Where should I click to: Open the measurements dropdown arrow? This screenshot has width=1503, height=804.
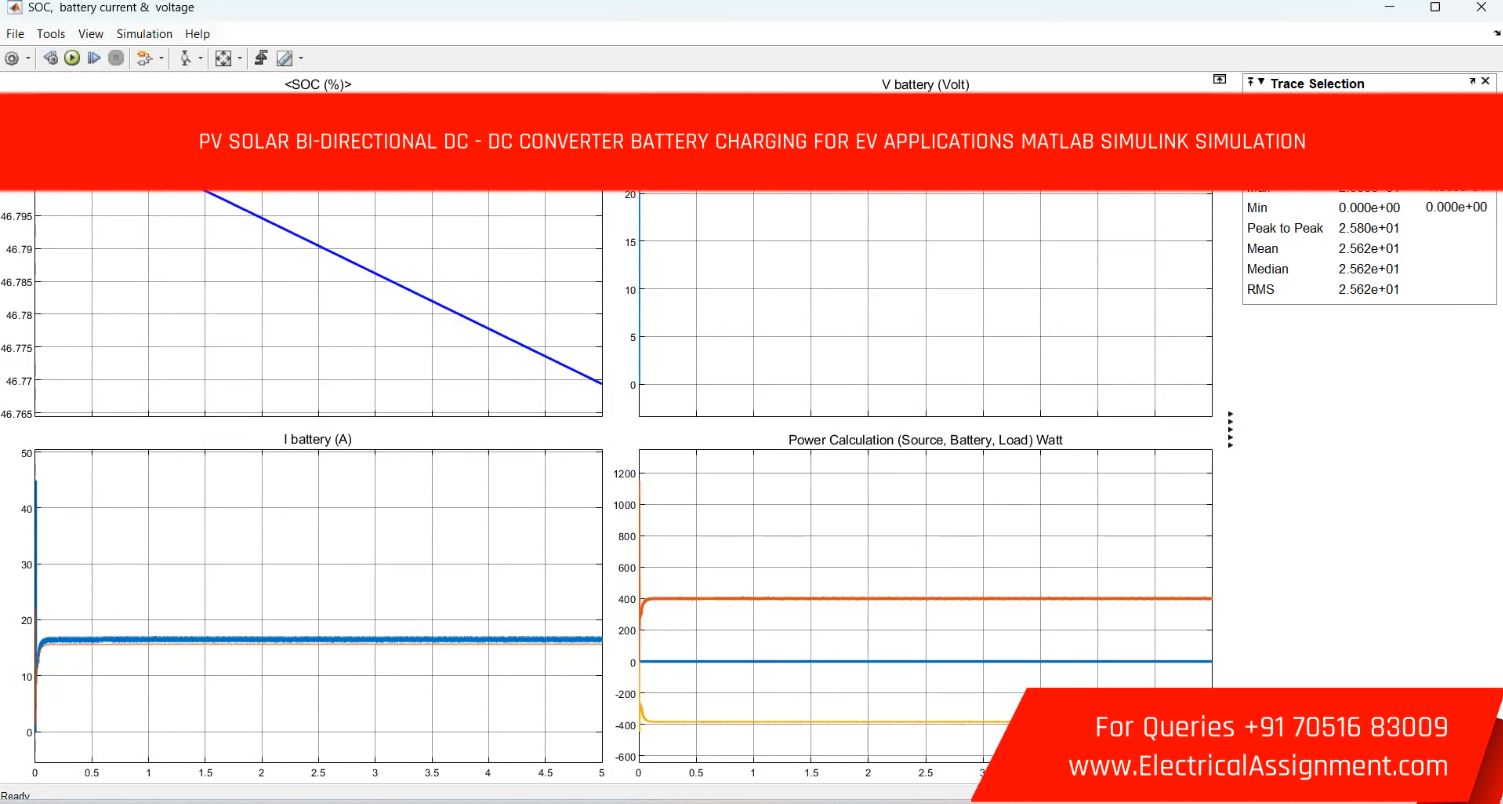[300, 59]
